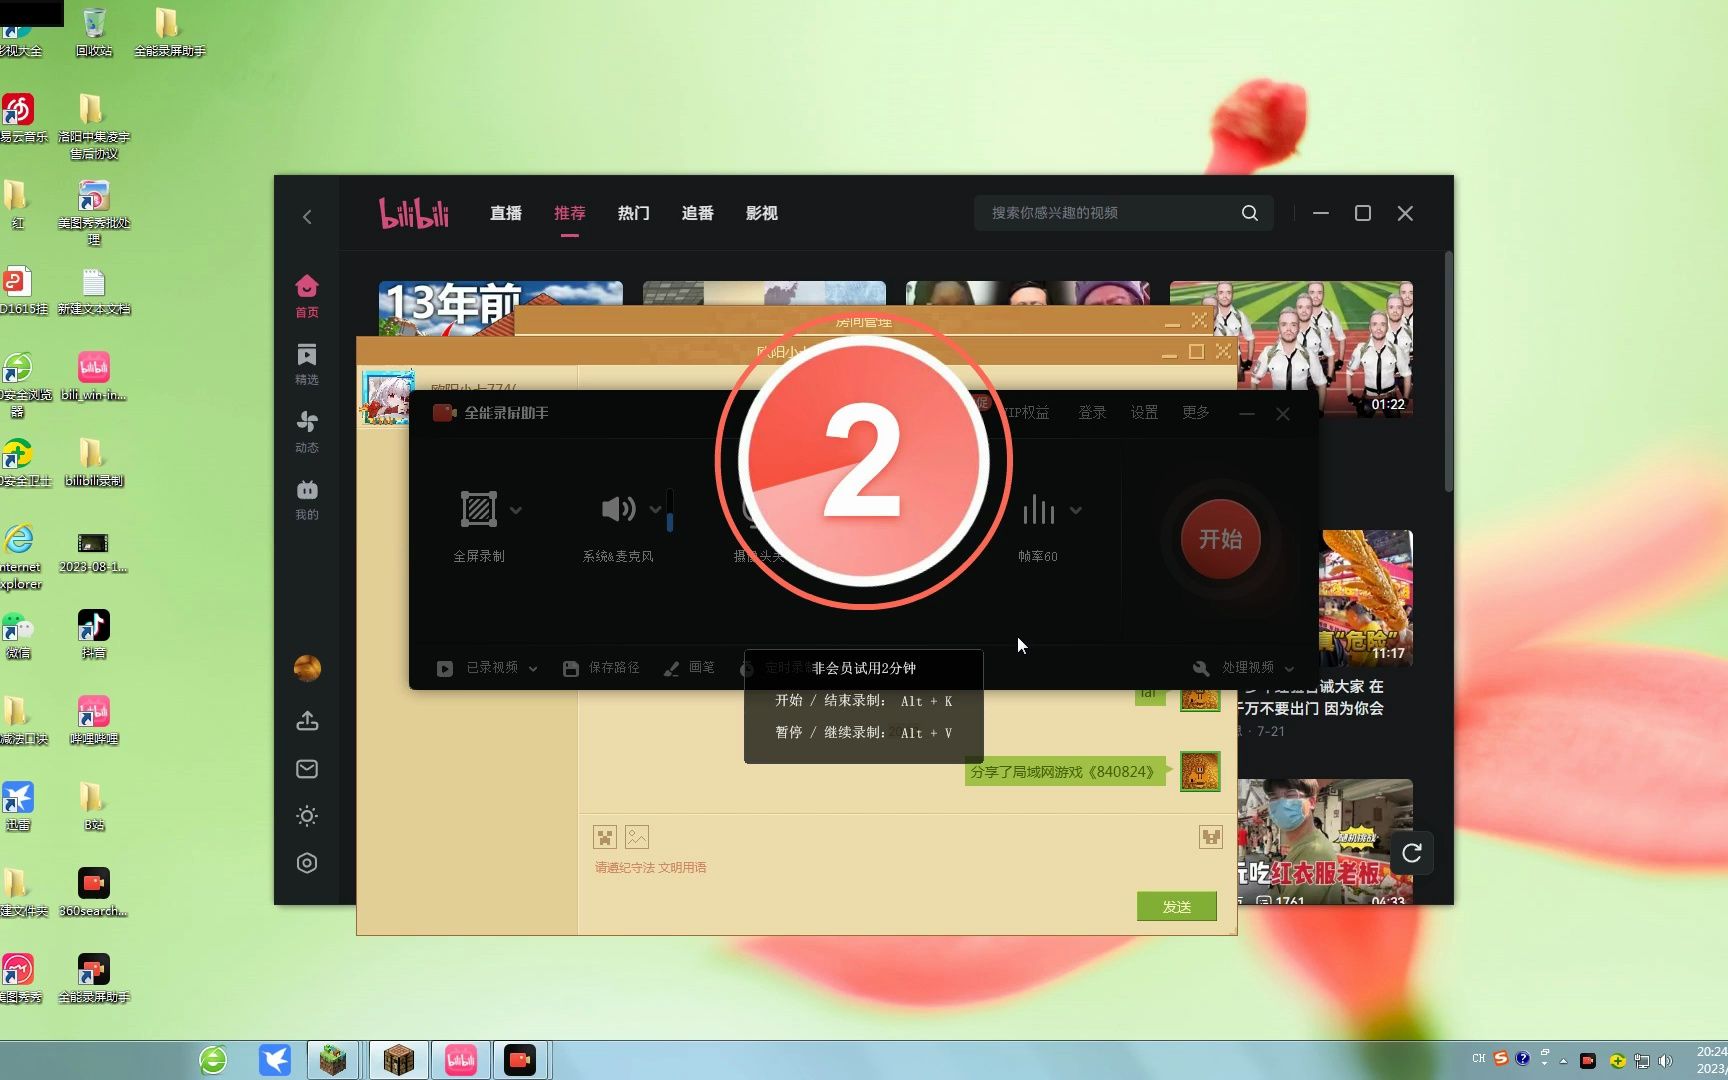This screenshot has width=1728, height=1080.
Task: Click the 帧率60 frame rate icon
Action: pos(1038,510)
